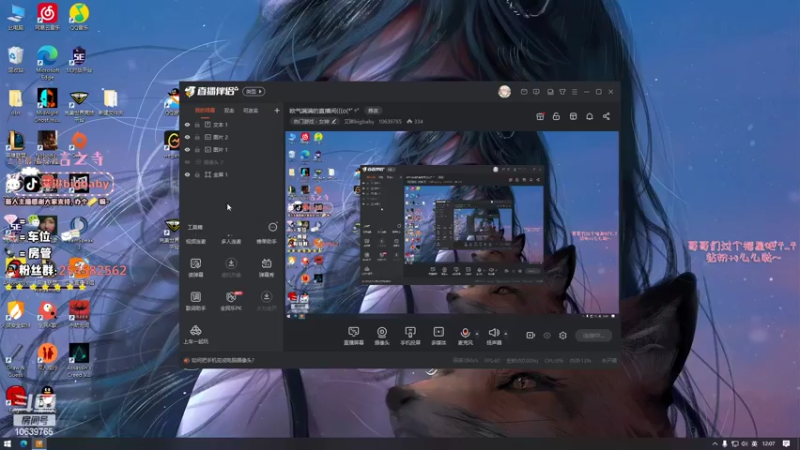Image resolution: width=800 pixels, height=450 pixels.
Task: Select the 图片 2 source row
Action: [232, 137]
